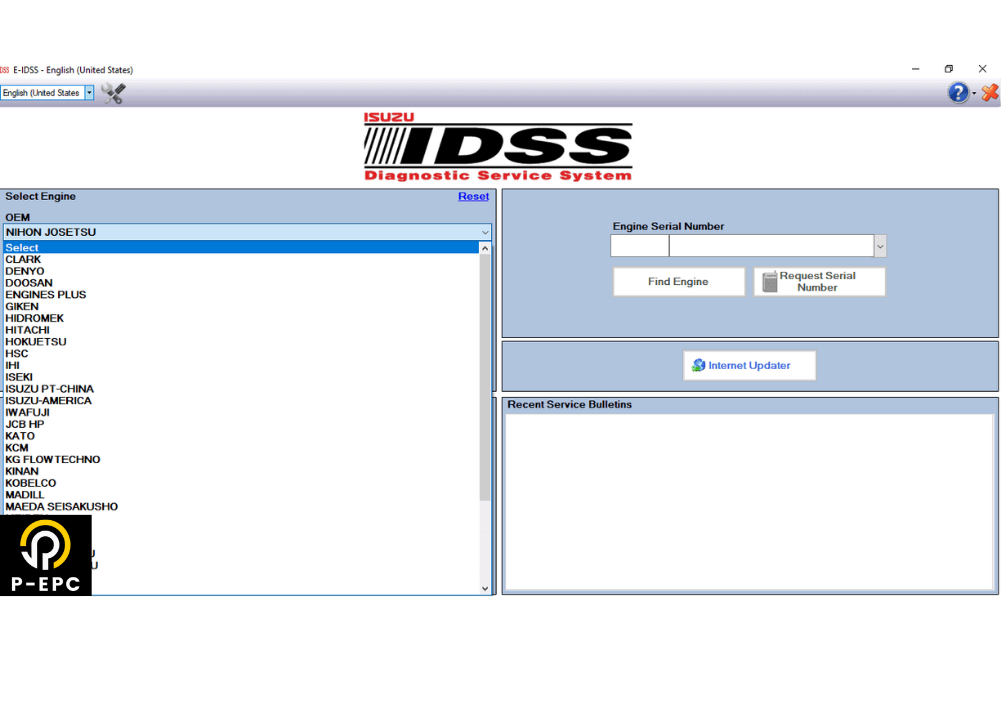1001x711 pixels.
Task: Select HITACHI from the OEM list
Action: [x=28, y=330]
